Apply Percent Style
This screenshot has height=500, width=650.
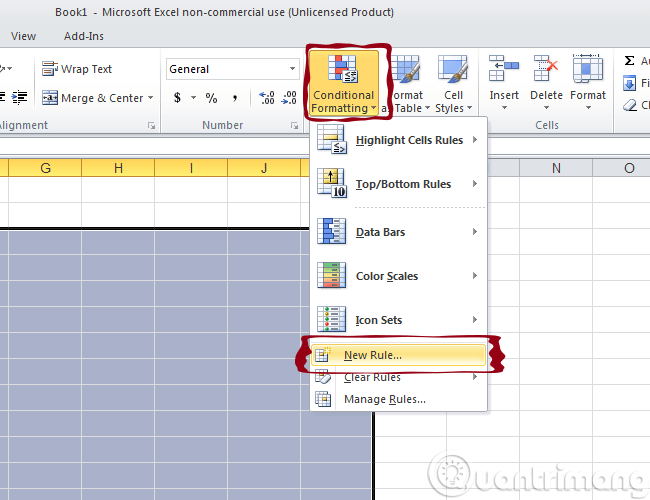211,98
